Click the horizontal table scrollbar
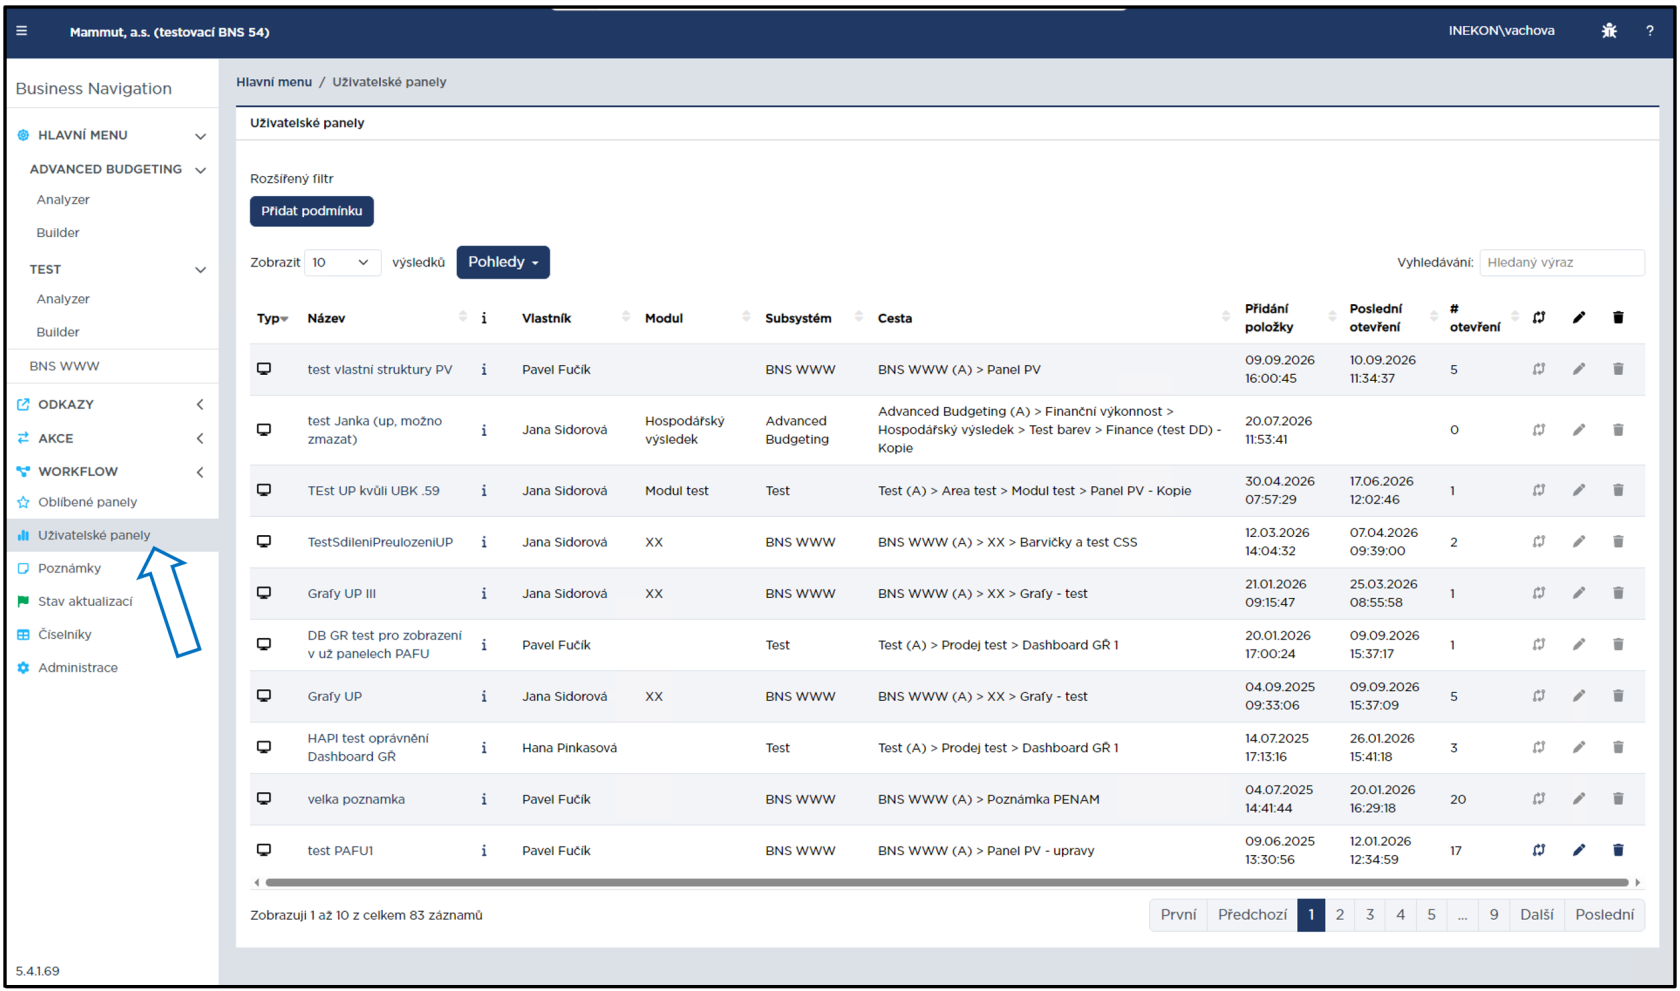Screen dimensions: 1680x991 coord(947,882)
